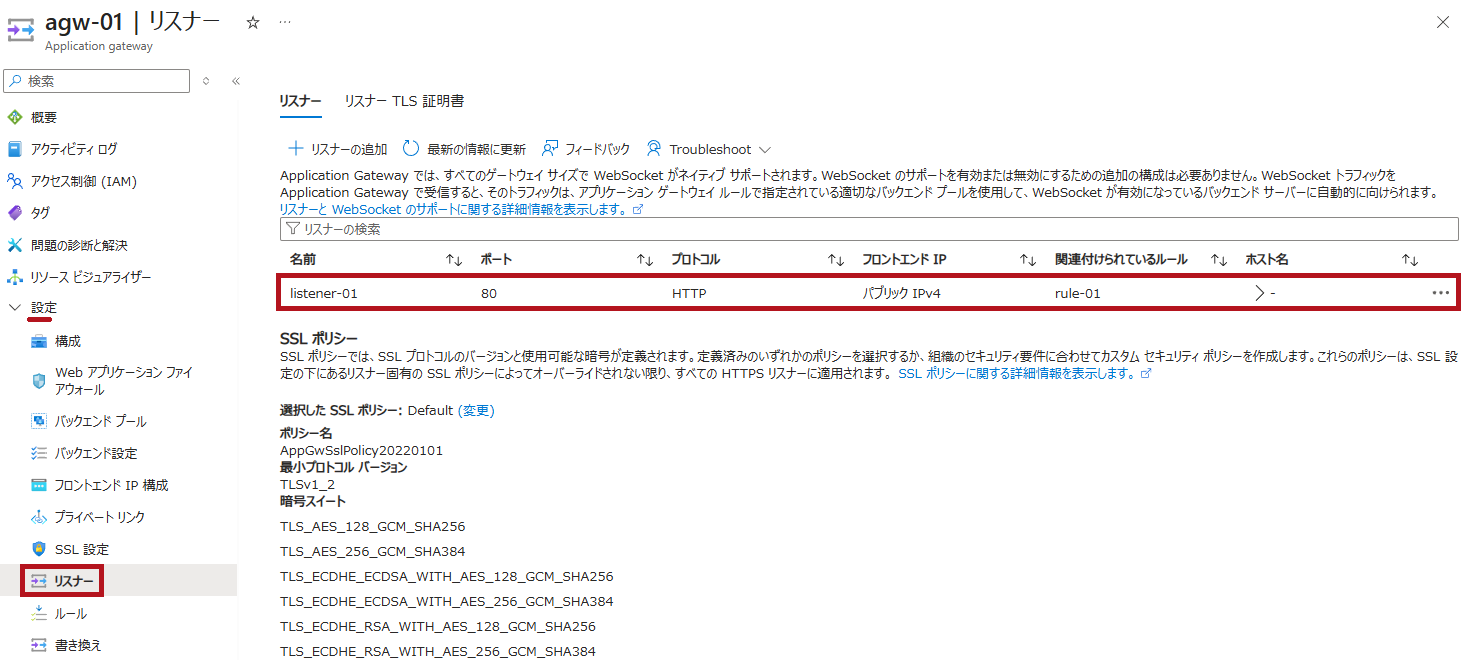Image resolution: width=1466 pixels, height=660 pixels.
Task: Switch to リスナー TLS 証明書 tab
Action: (x=404, y=101)
